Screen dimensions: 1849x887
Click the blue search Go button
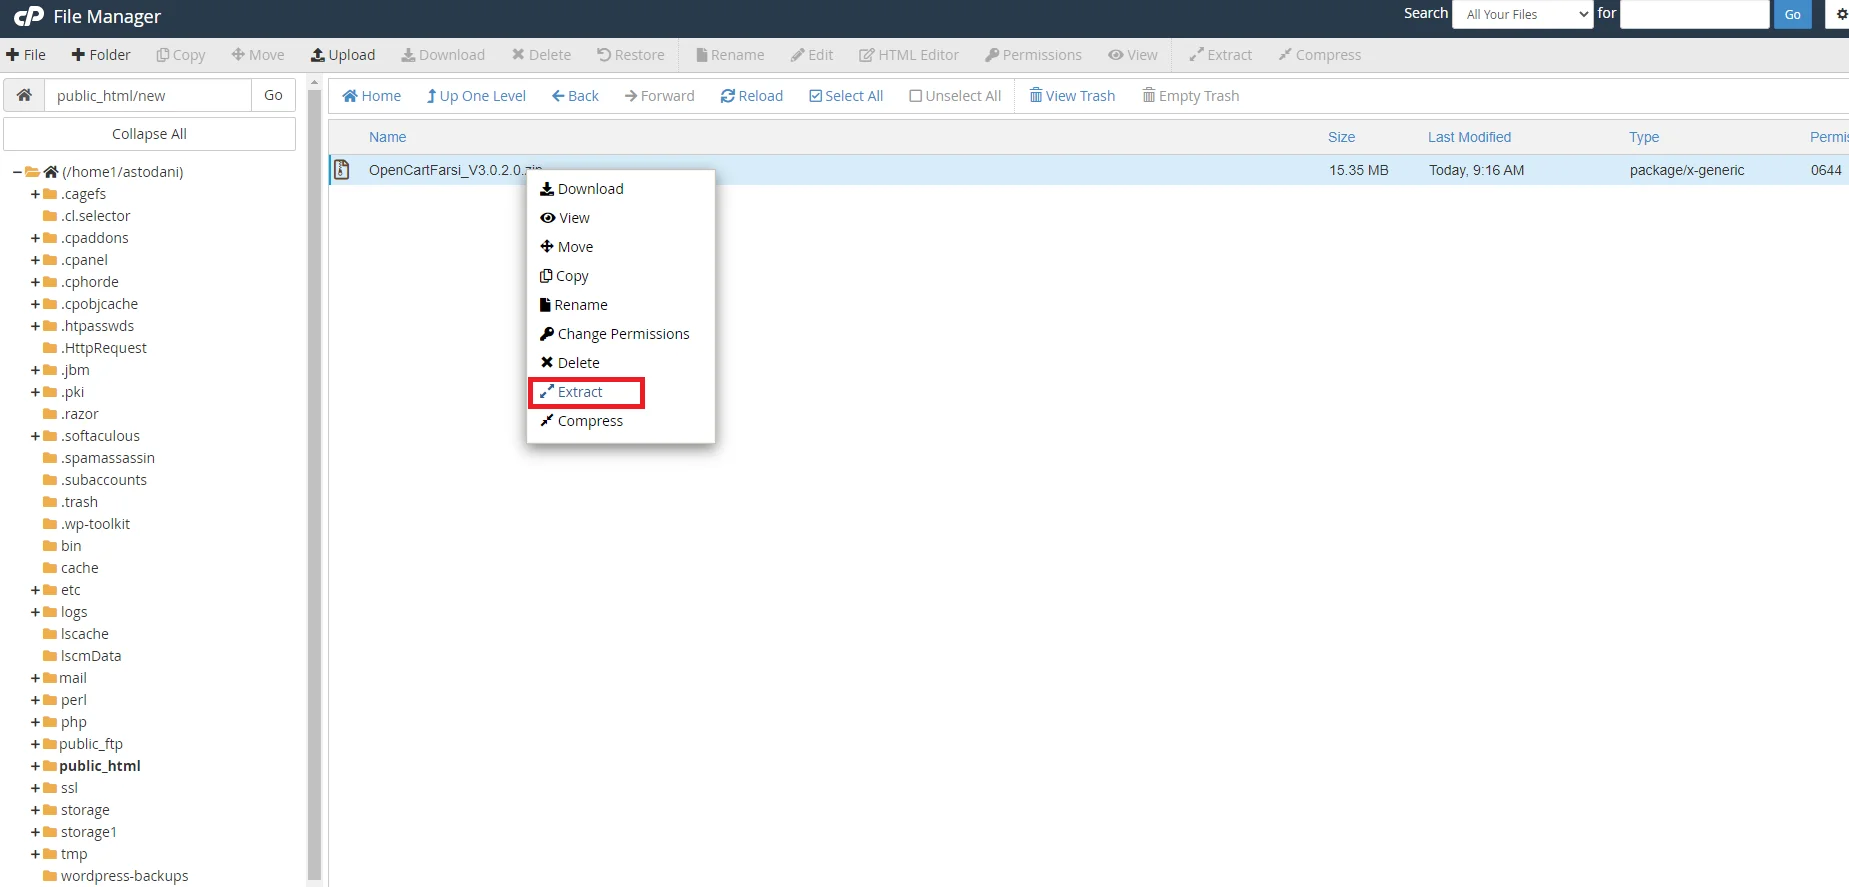pos(1792,14)
